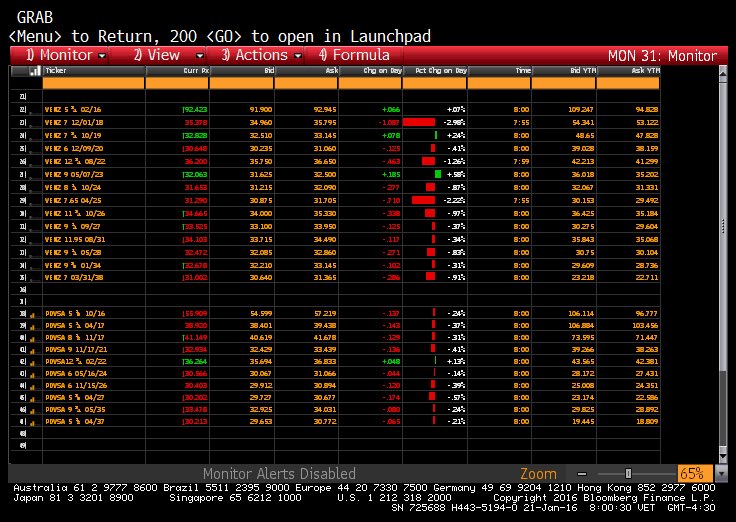736x522 pixels.
Task: Click the 109.247 Bid YTM cell
Action: (x=581, y=110)
